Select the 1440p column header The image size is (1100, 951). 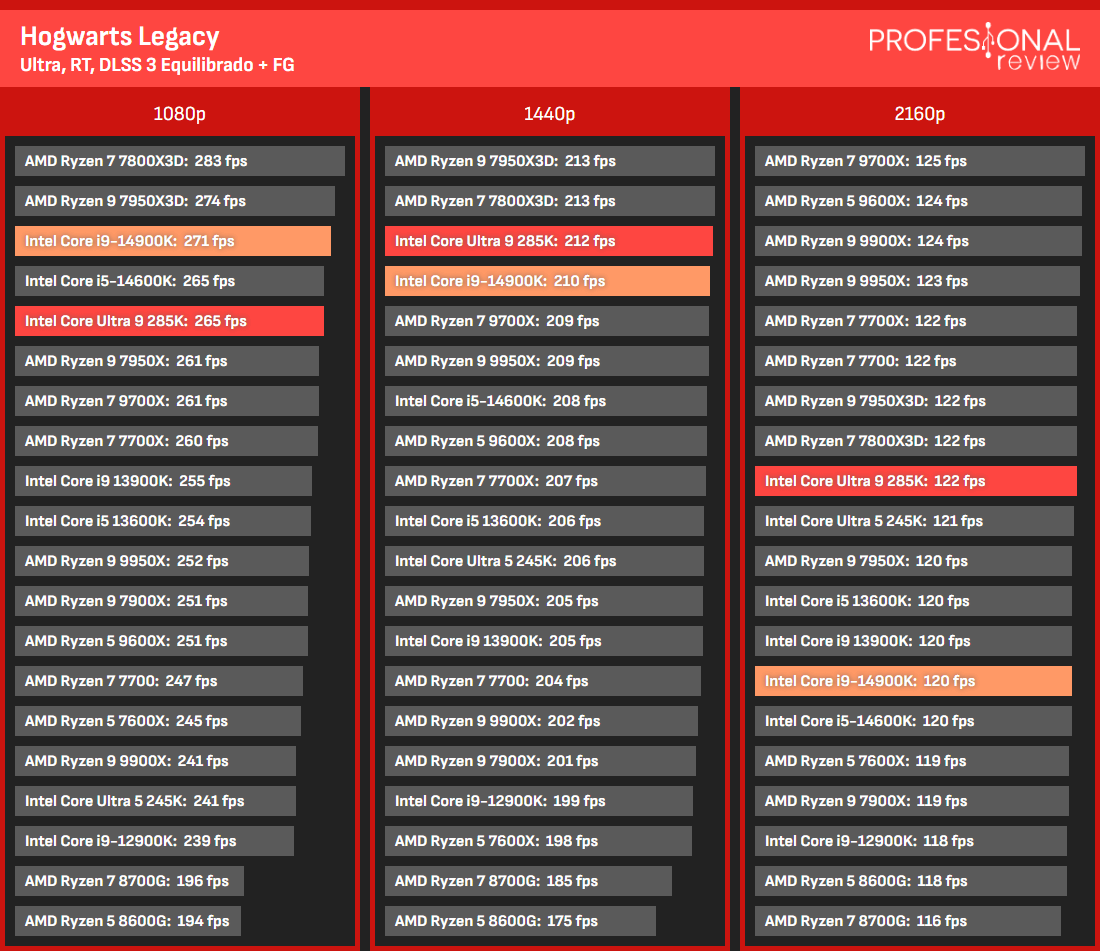point(549,114)
